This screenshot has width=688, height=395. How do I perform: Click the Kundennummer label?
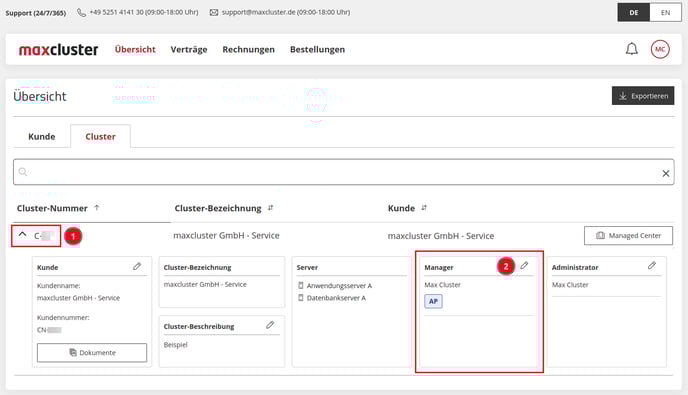[x=63, y=317]
